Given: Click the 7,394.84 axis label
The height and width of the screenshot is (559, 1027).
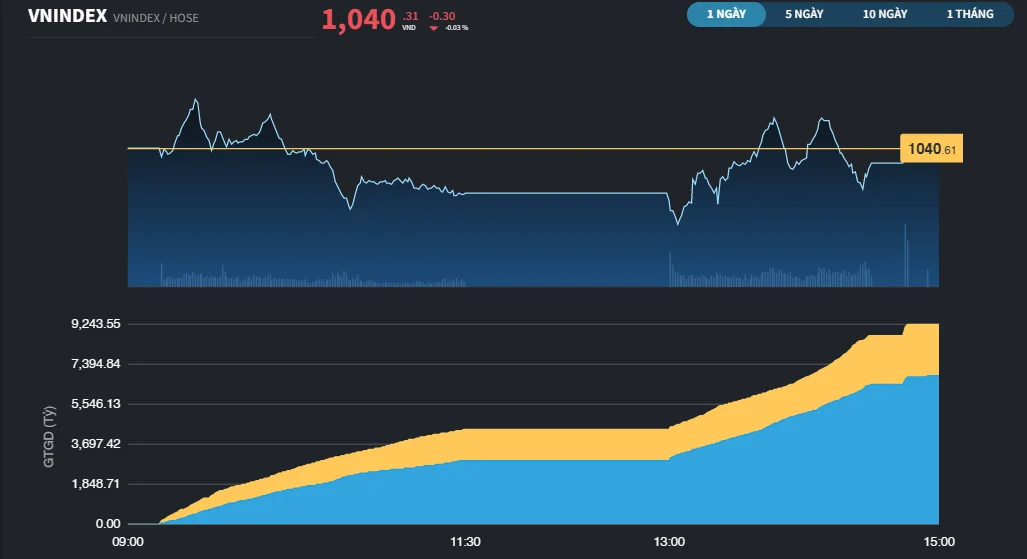Looking at the screenshot, I should click(96, 364).
